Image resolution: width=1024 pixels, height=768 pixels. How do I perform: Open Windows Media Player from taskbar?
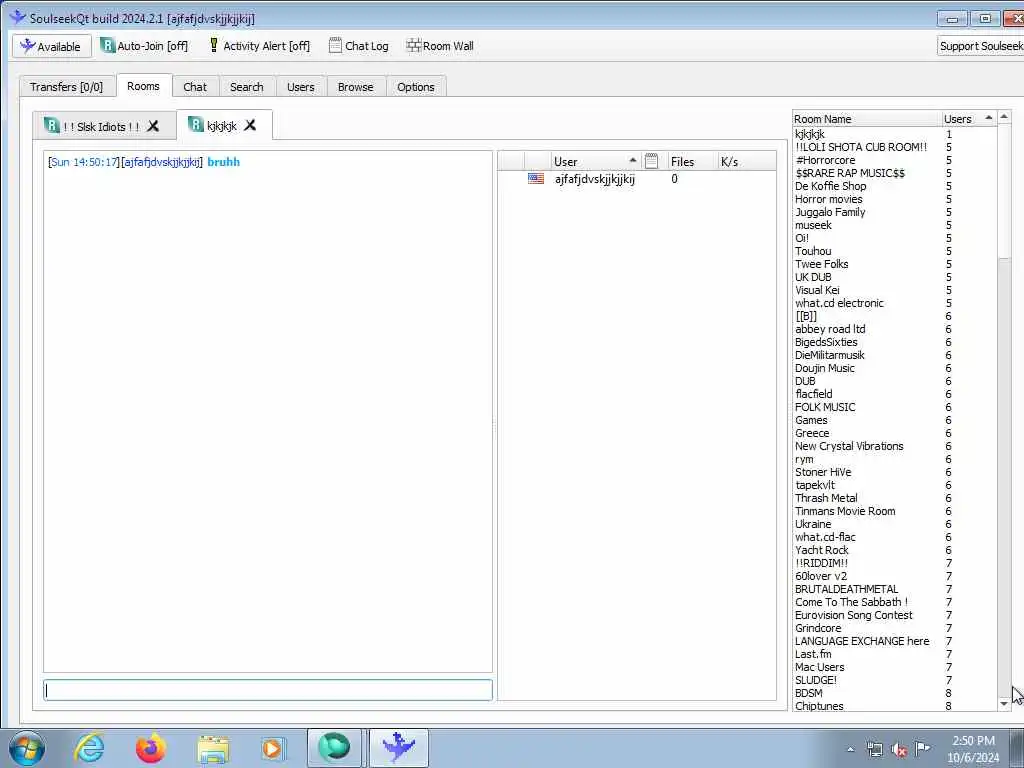(x=272, y=748)
